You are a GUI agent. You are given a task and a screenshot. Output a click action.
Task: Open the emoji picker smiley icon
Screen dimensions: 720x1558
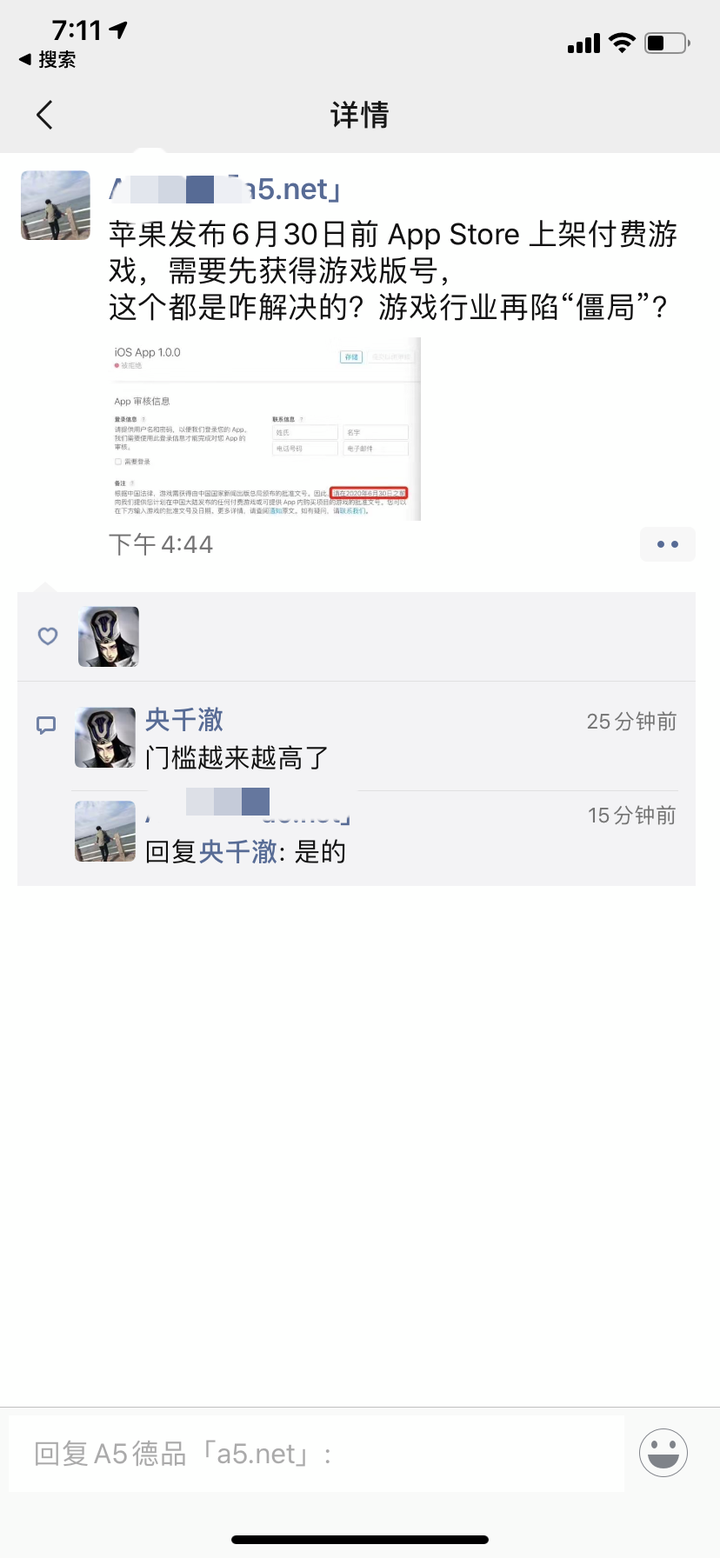(x=663, y=1452)
